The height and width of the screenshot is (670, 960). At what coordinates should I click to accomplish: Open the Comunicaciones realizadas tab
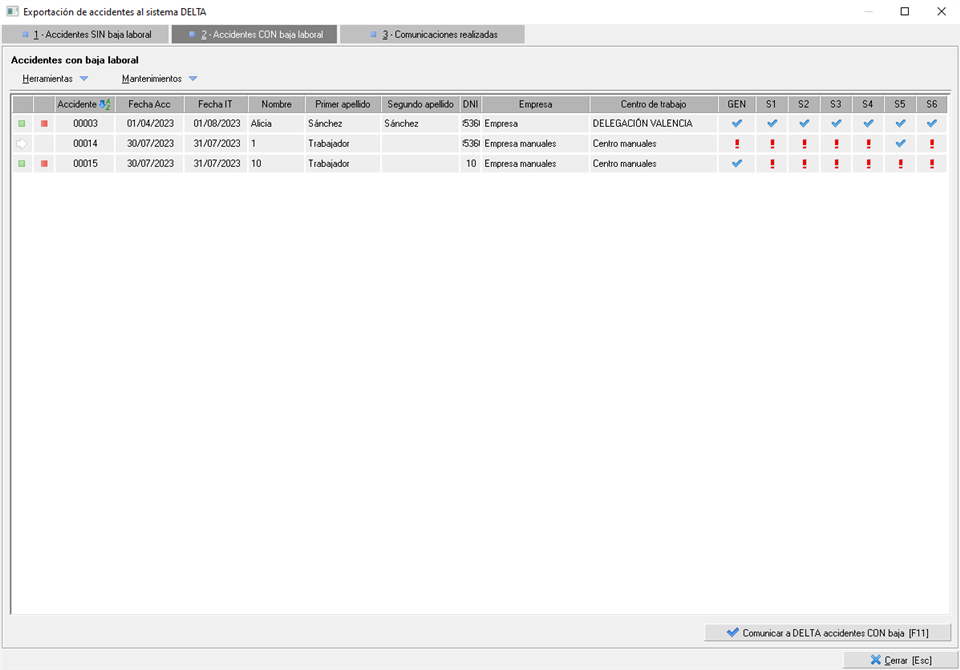[x=432, y=34]
